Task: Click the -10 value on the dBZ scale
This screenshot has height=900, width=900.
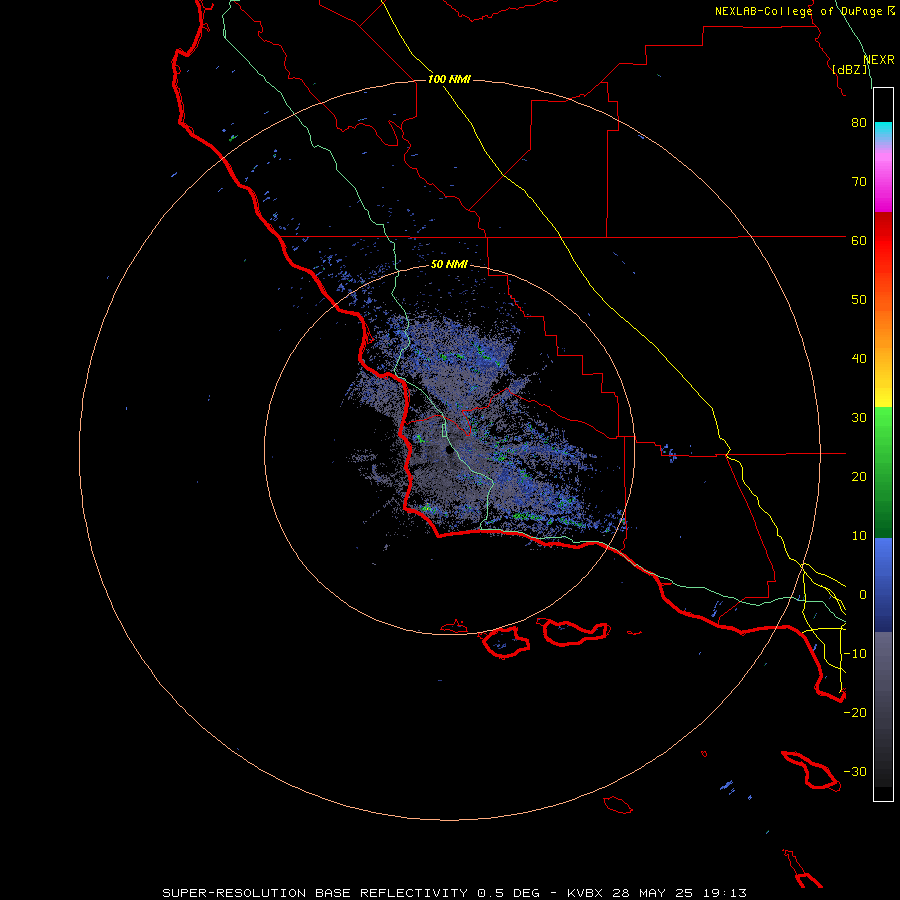Action: click(x=855, y=654)
